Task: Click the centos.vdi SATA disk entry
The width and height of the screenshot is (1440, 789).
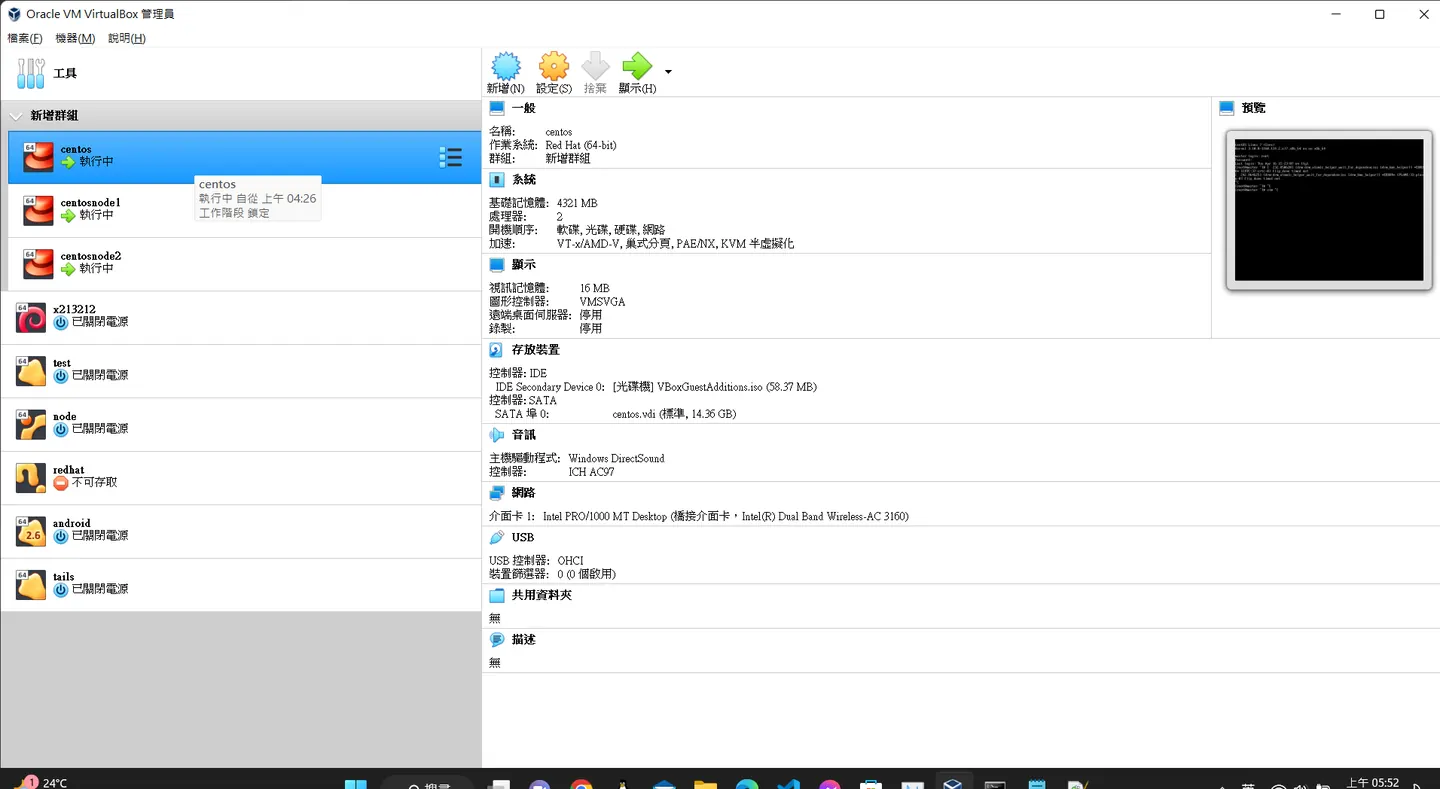Action: coord(675,413)
